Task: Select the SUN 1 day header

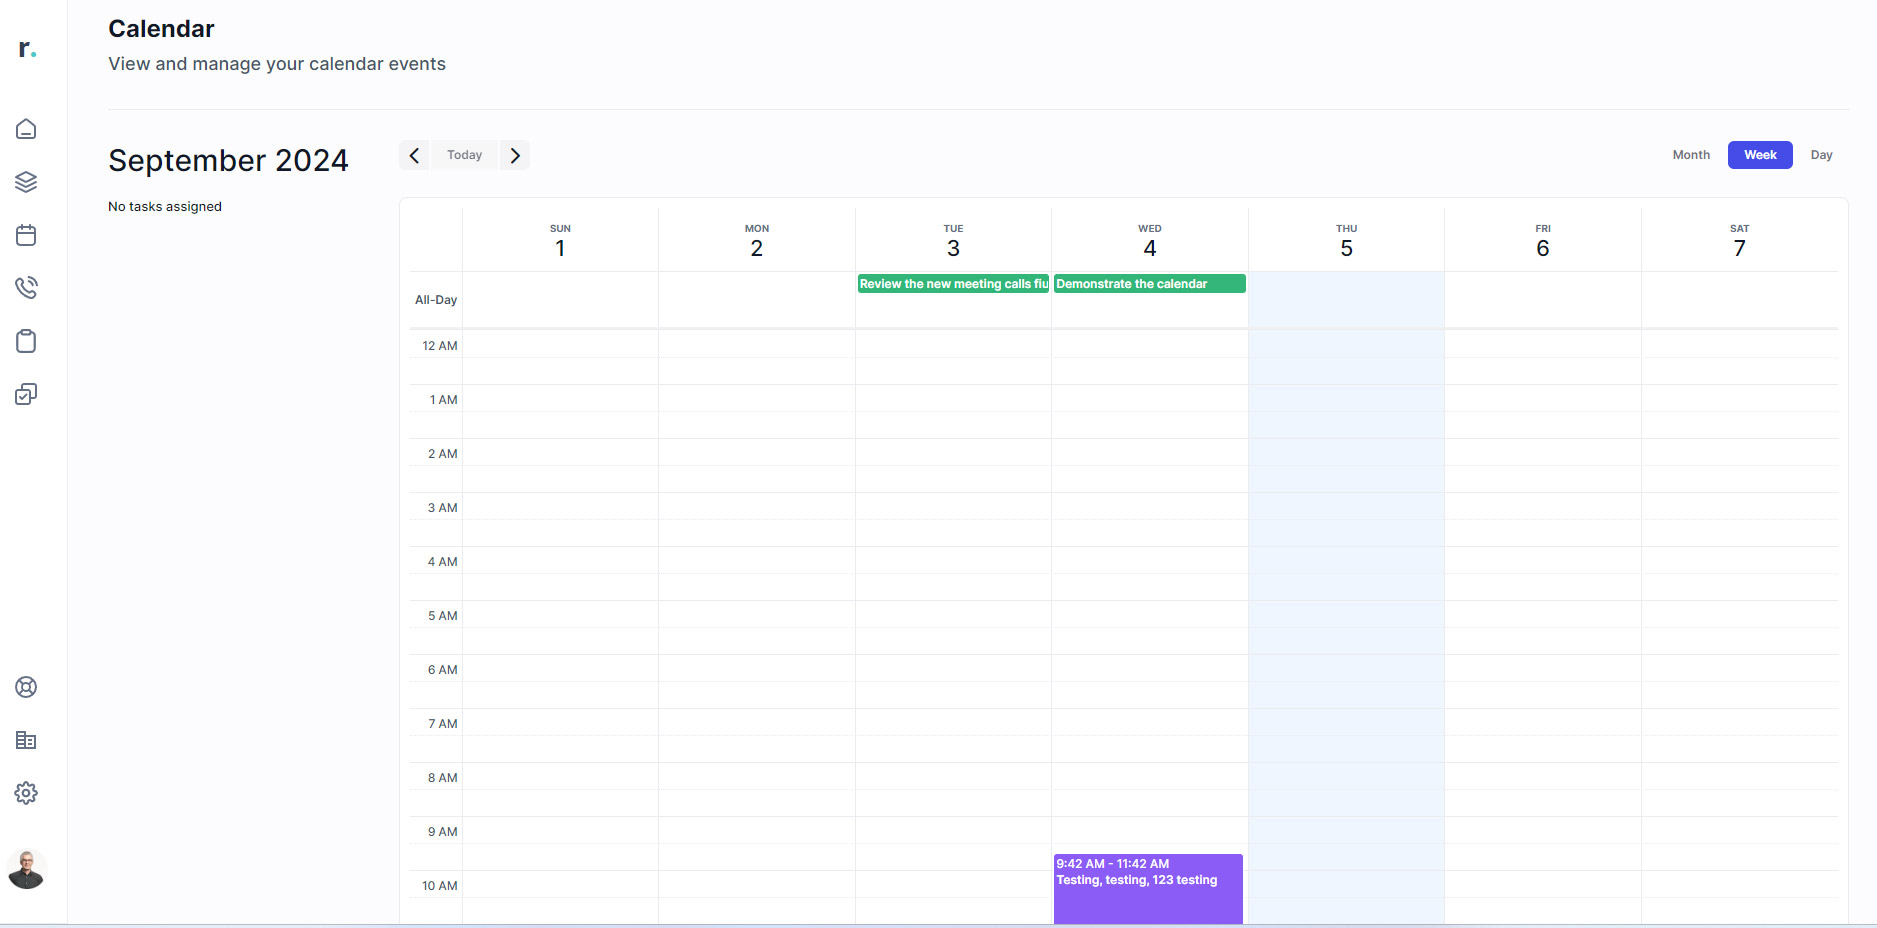Action: click(560, 238)
